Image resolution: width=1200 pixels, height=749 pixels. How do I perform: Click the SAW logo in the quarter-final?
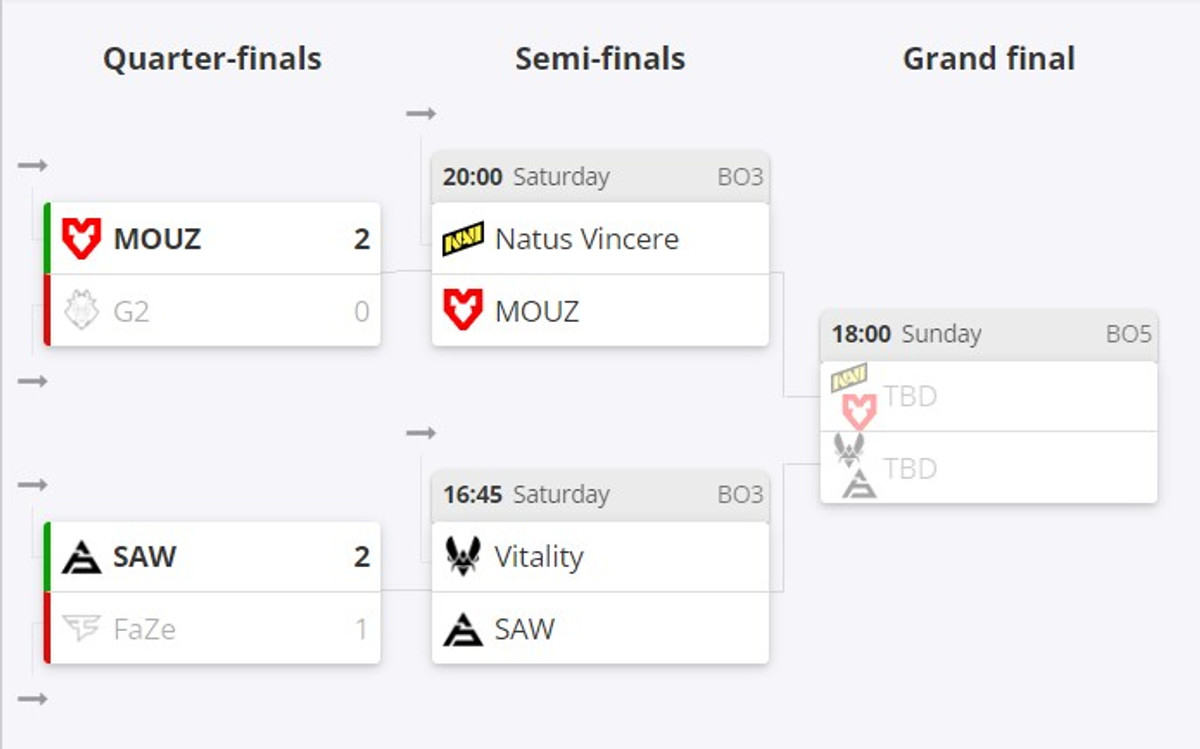coord(81,557)
